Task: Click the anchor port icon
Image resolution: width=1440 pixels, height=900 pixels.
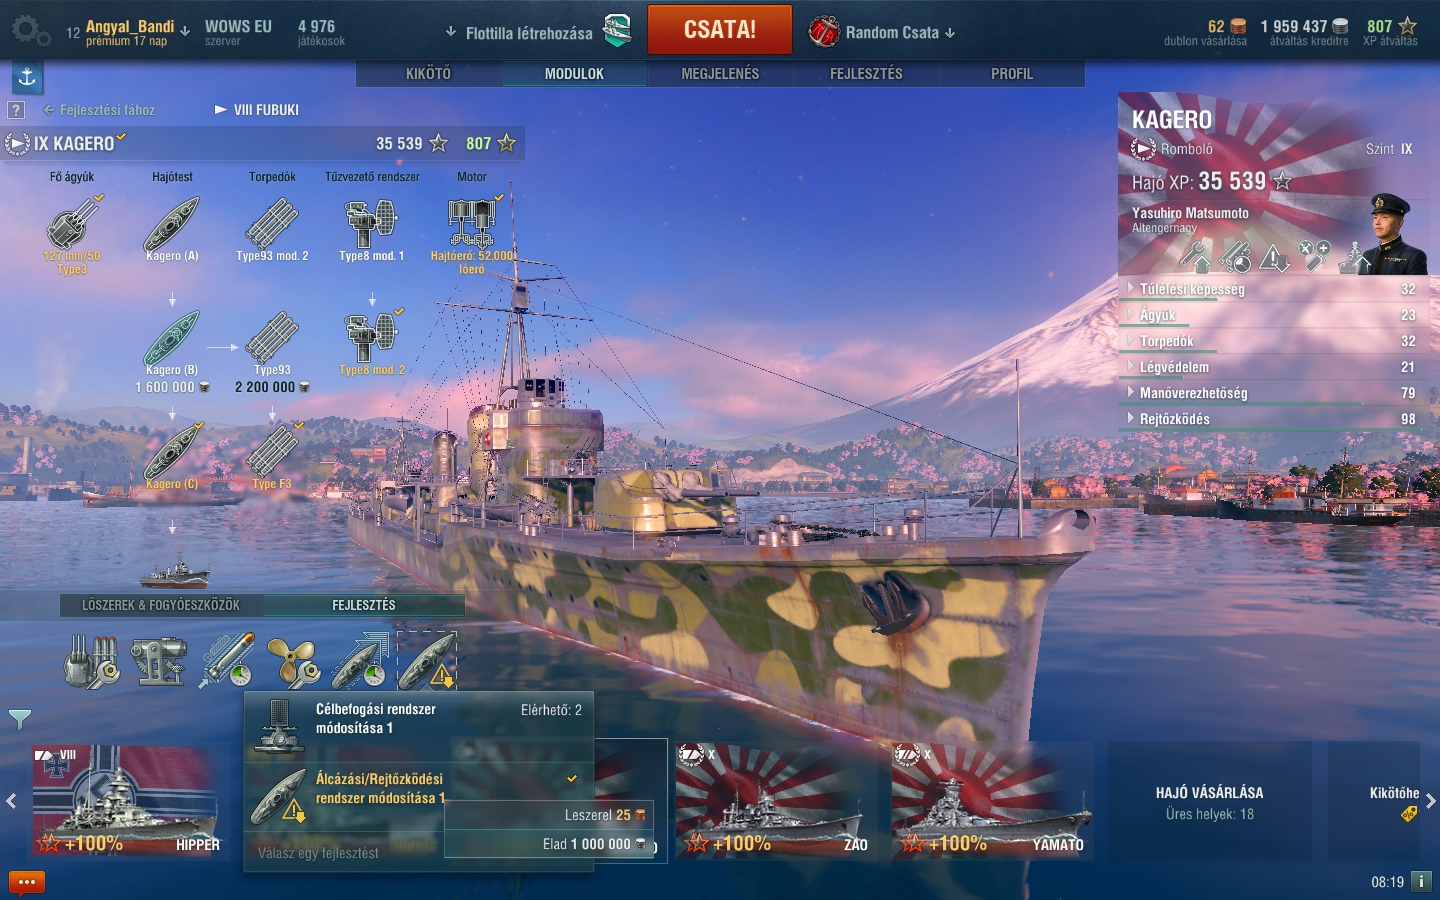Action: click(27, 77)
